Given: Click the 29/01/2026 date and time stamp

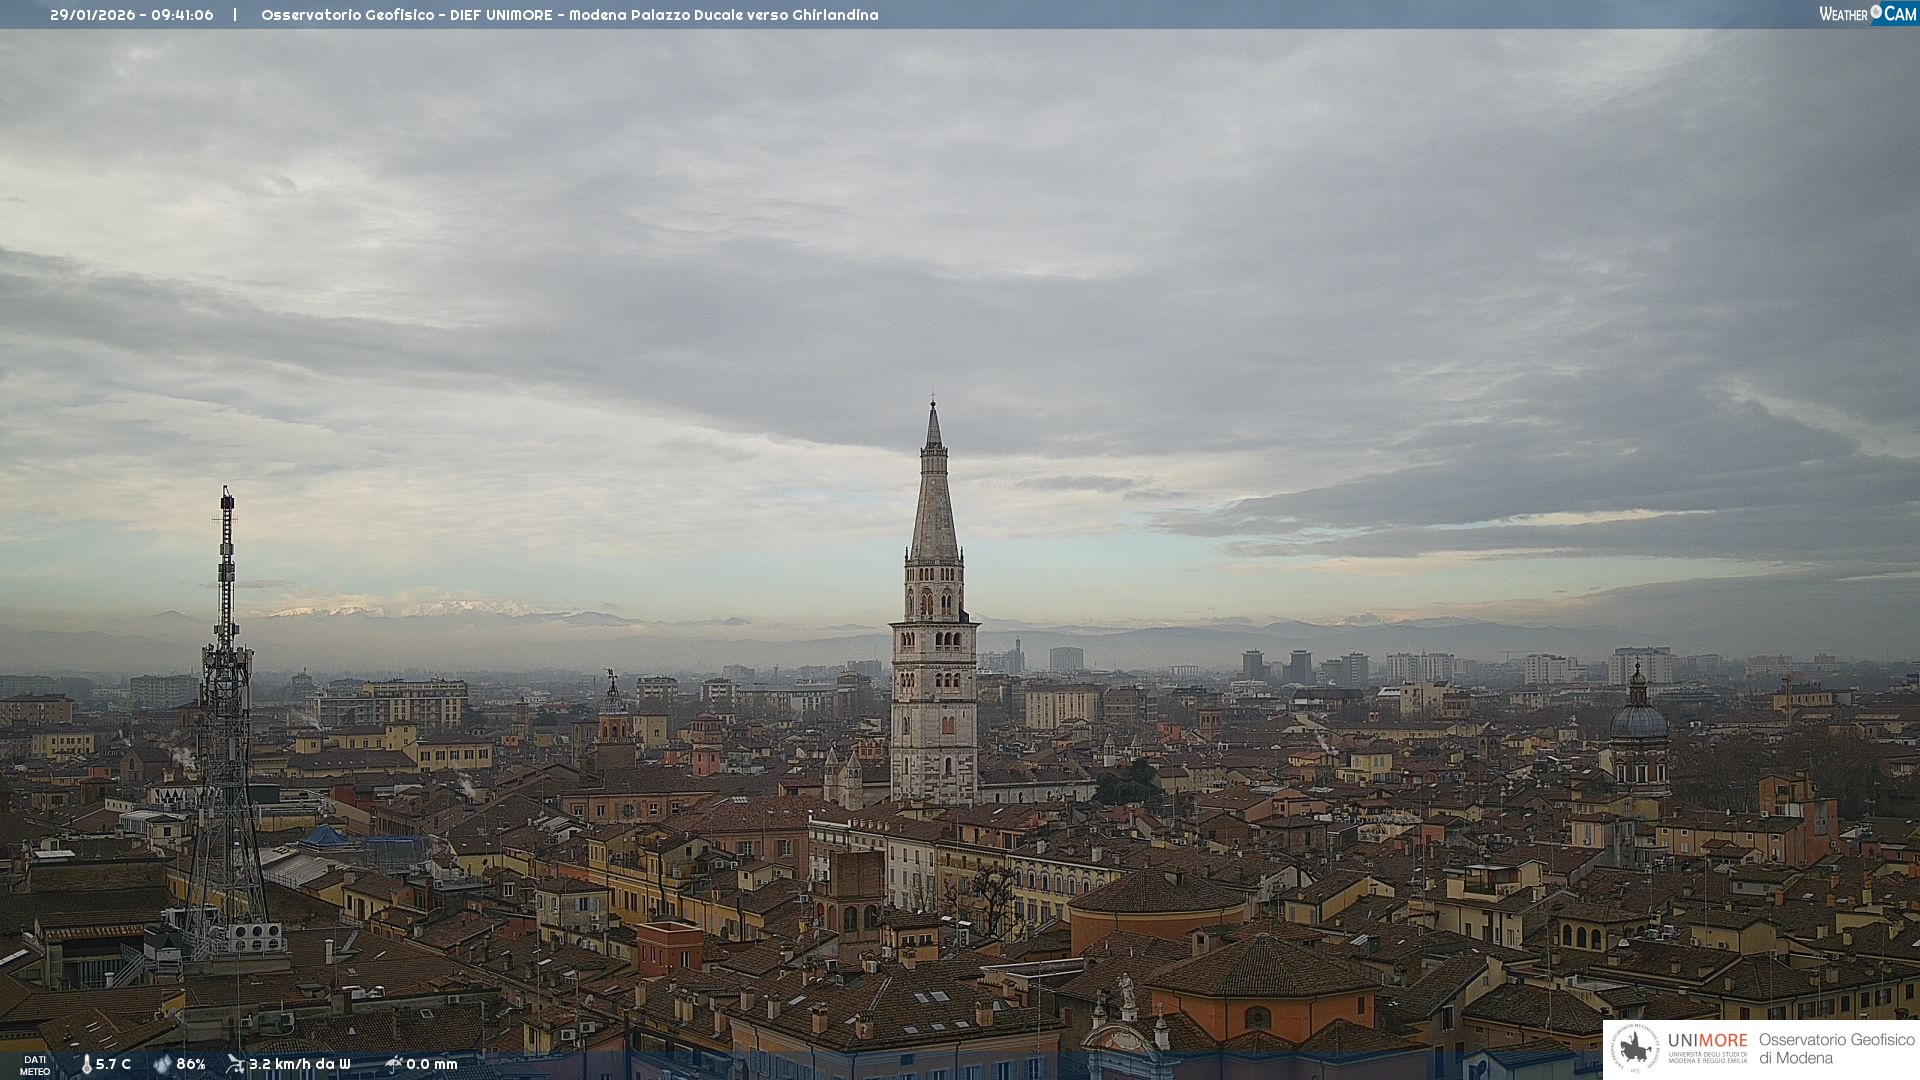Looking at the screenshot, I should point(132,15).
